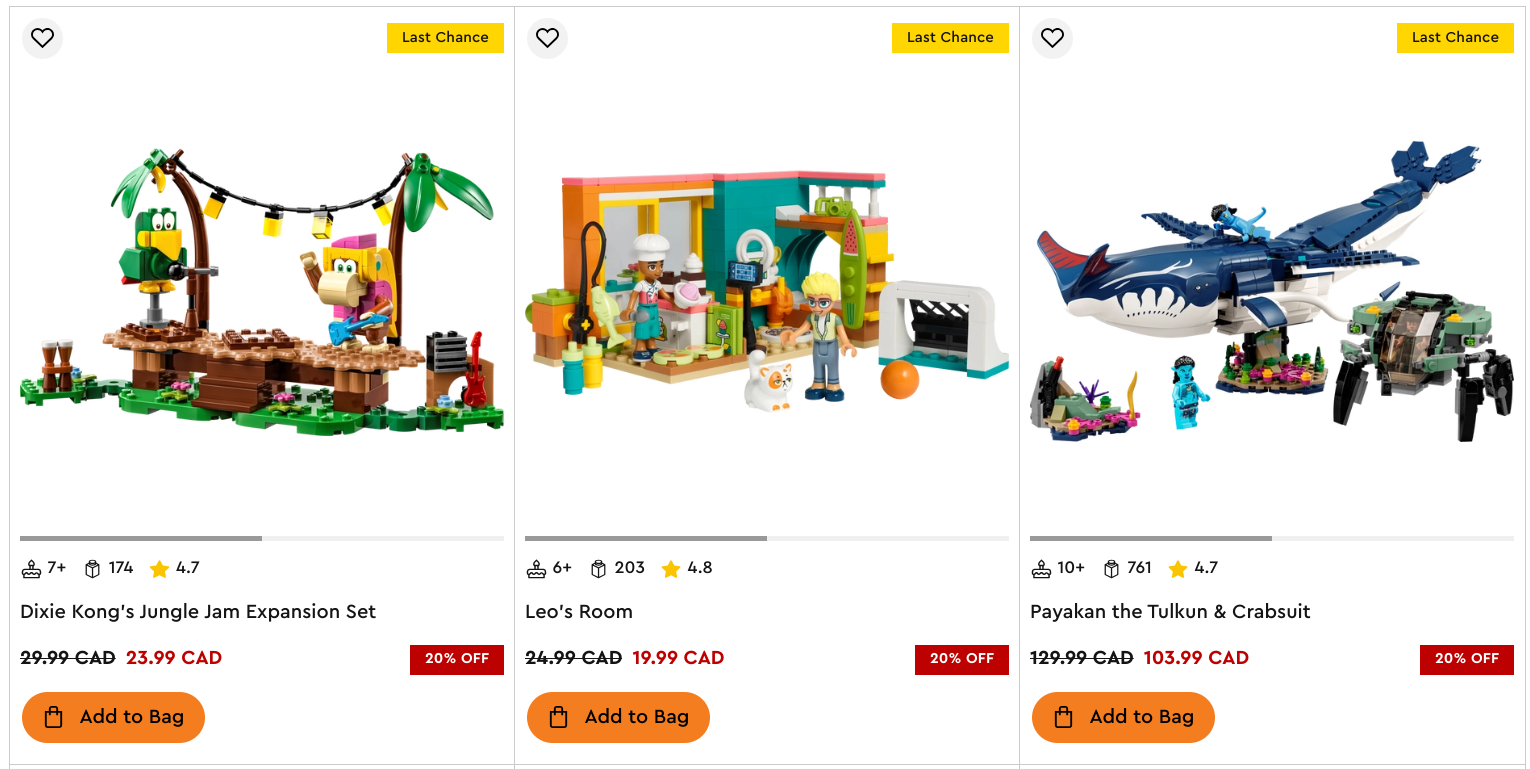1530x769 pixels.
Task: Toggle wishlist heart for Payakan the Tulkun
Action: pos(1052,38)
